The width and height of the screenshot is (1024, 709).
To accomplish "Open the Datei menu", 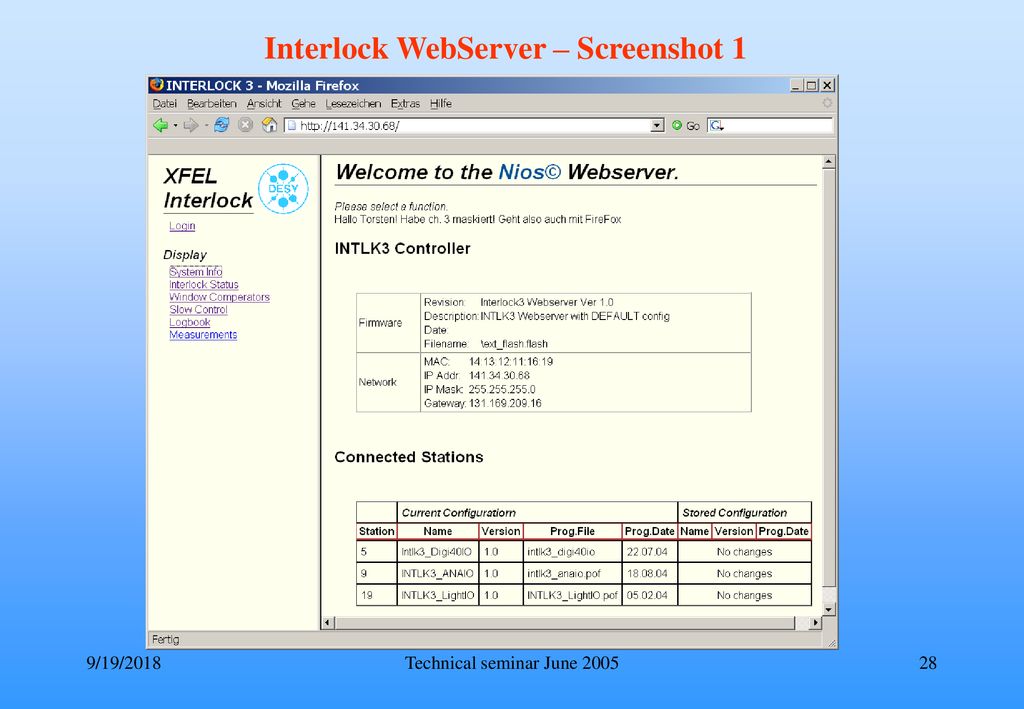I will (x=165, y=104).
